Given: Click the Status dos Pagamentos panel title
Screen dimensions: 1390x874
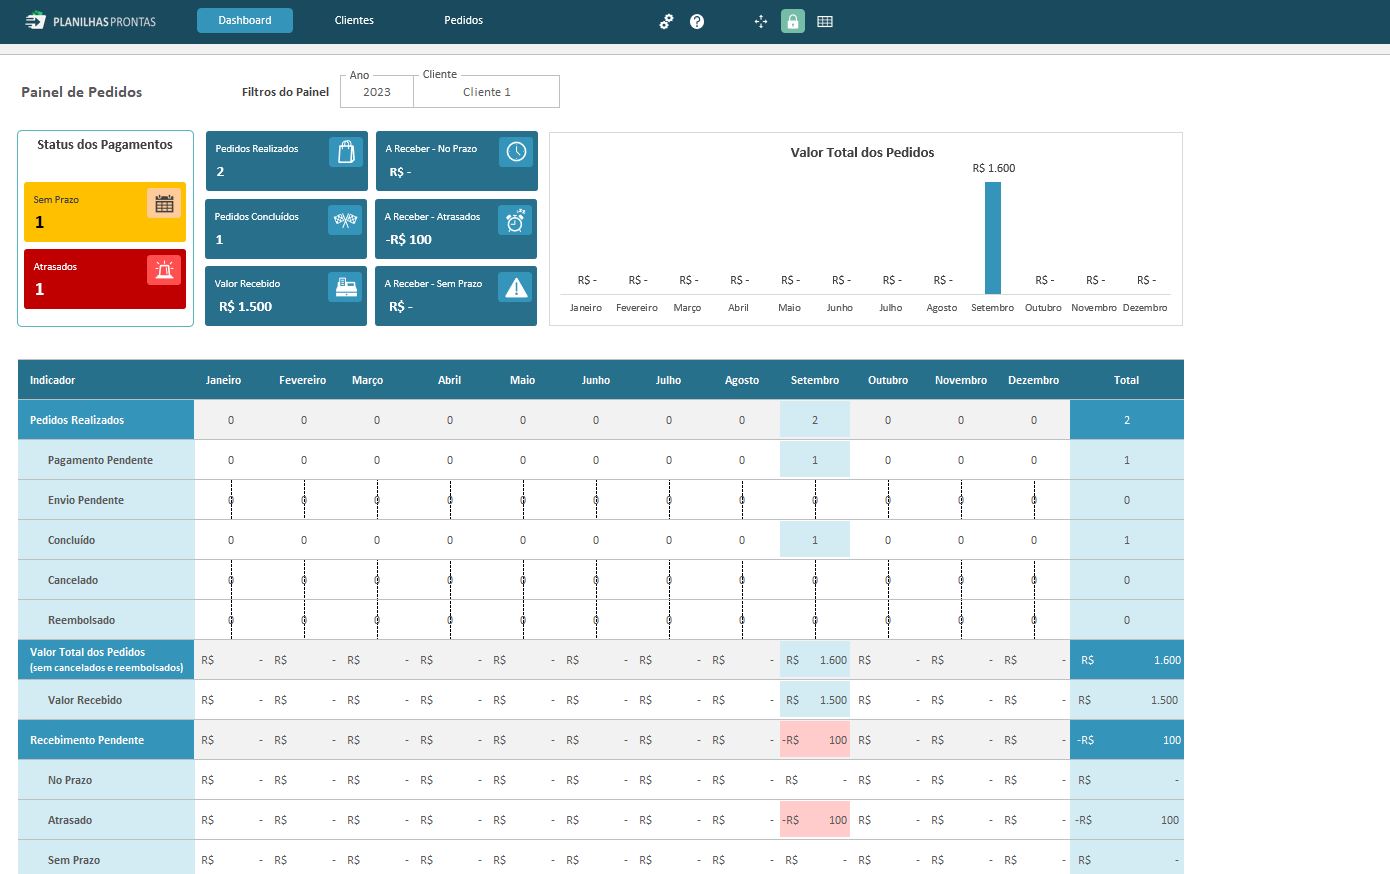Looking at the screenshot, I should click(x=105, y=144).
